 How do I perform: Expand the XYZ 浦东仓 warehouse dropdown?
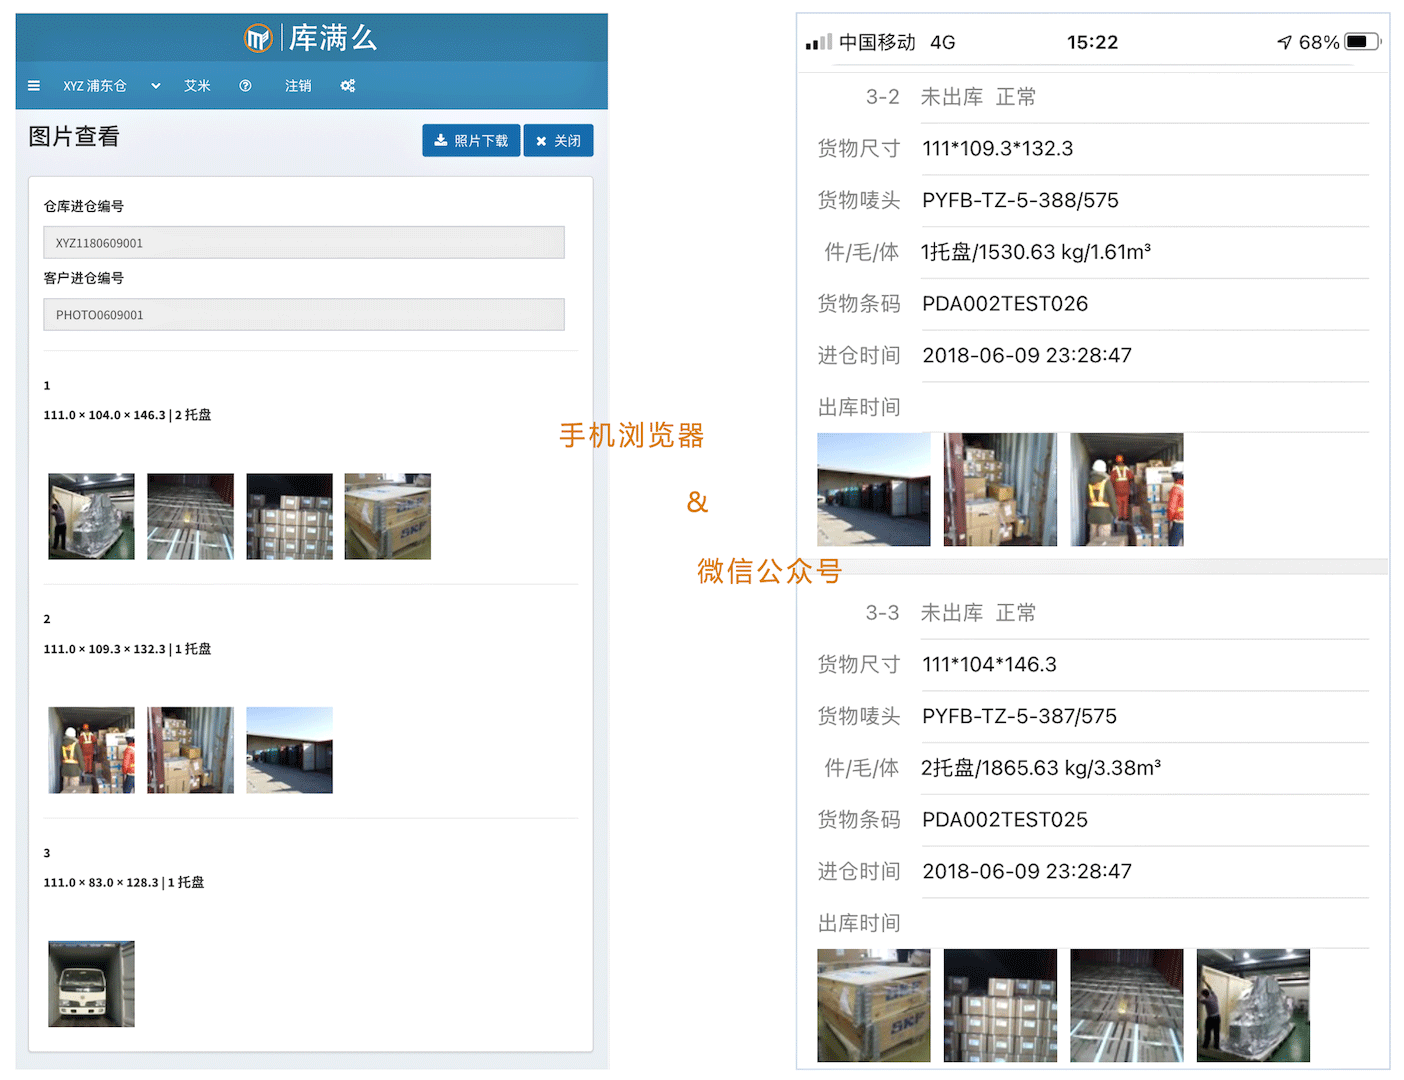click(112, 86)
